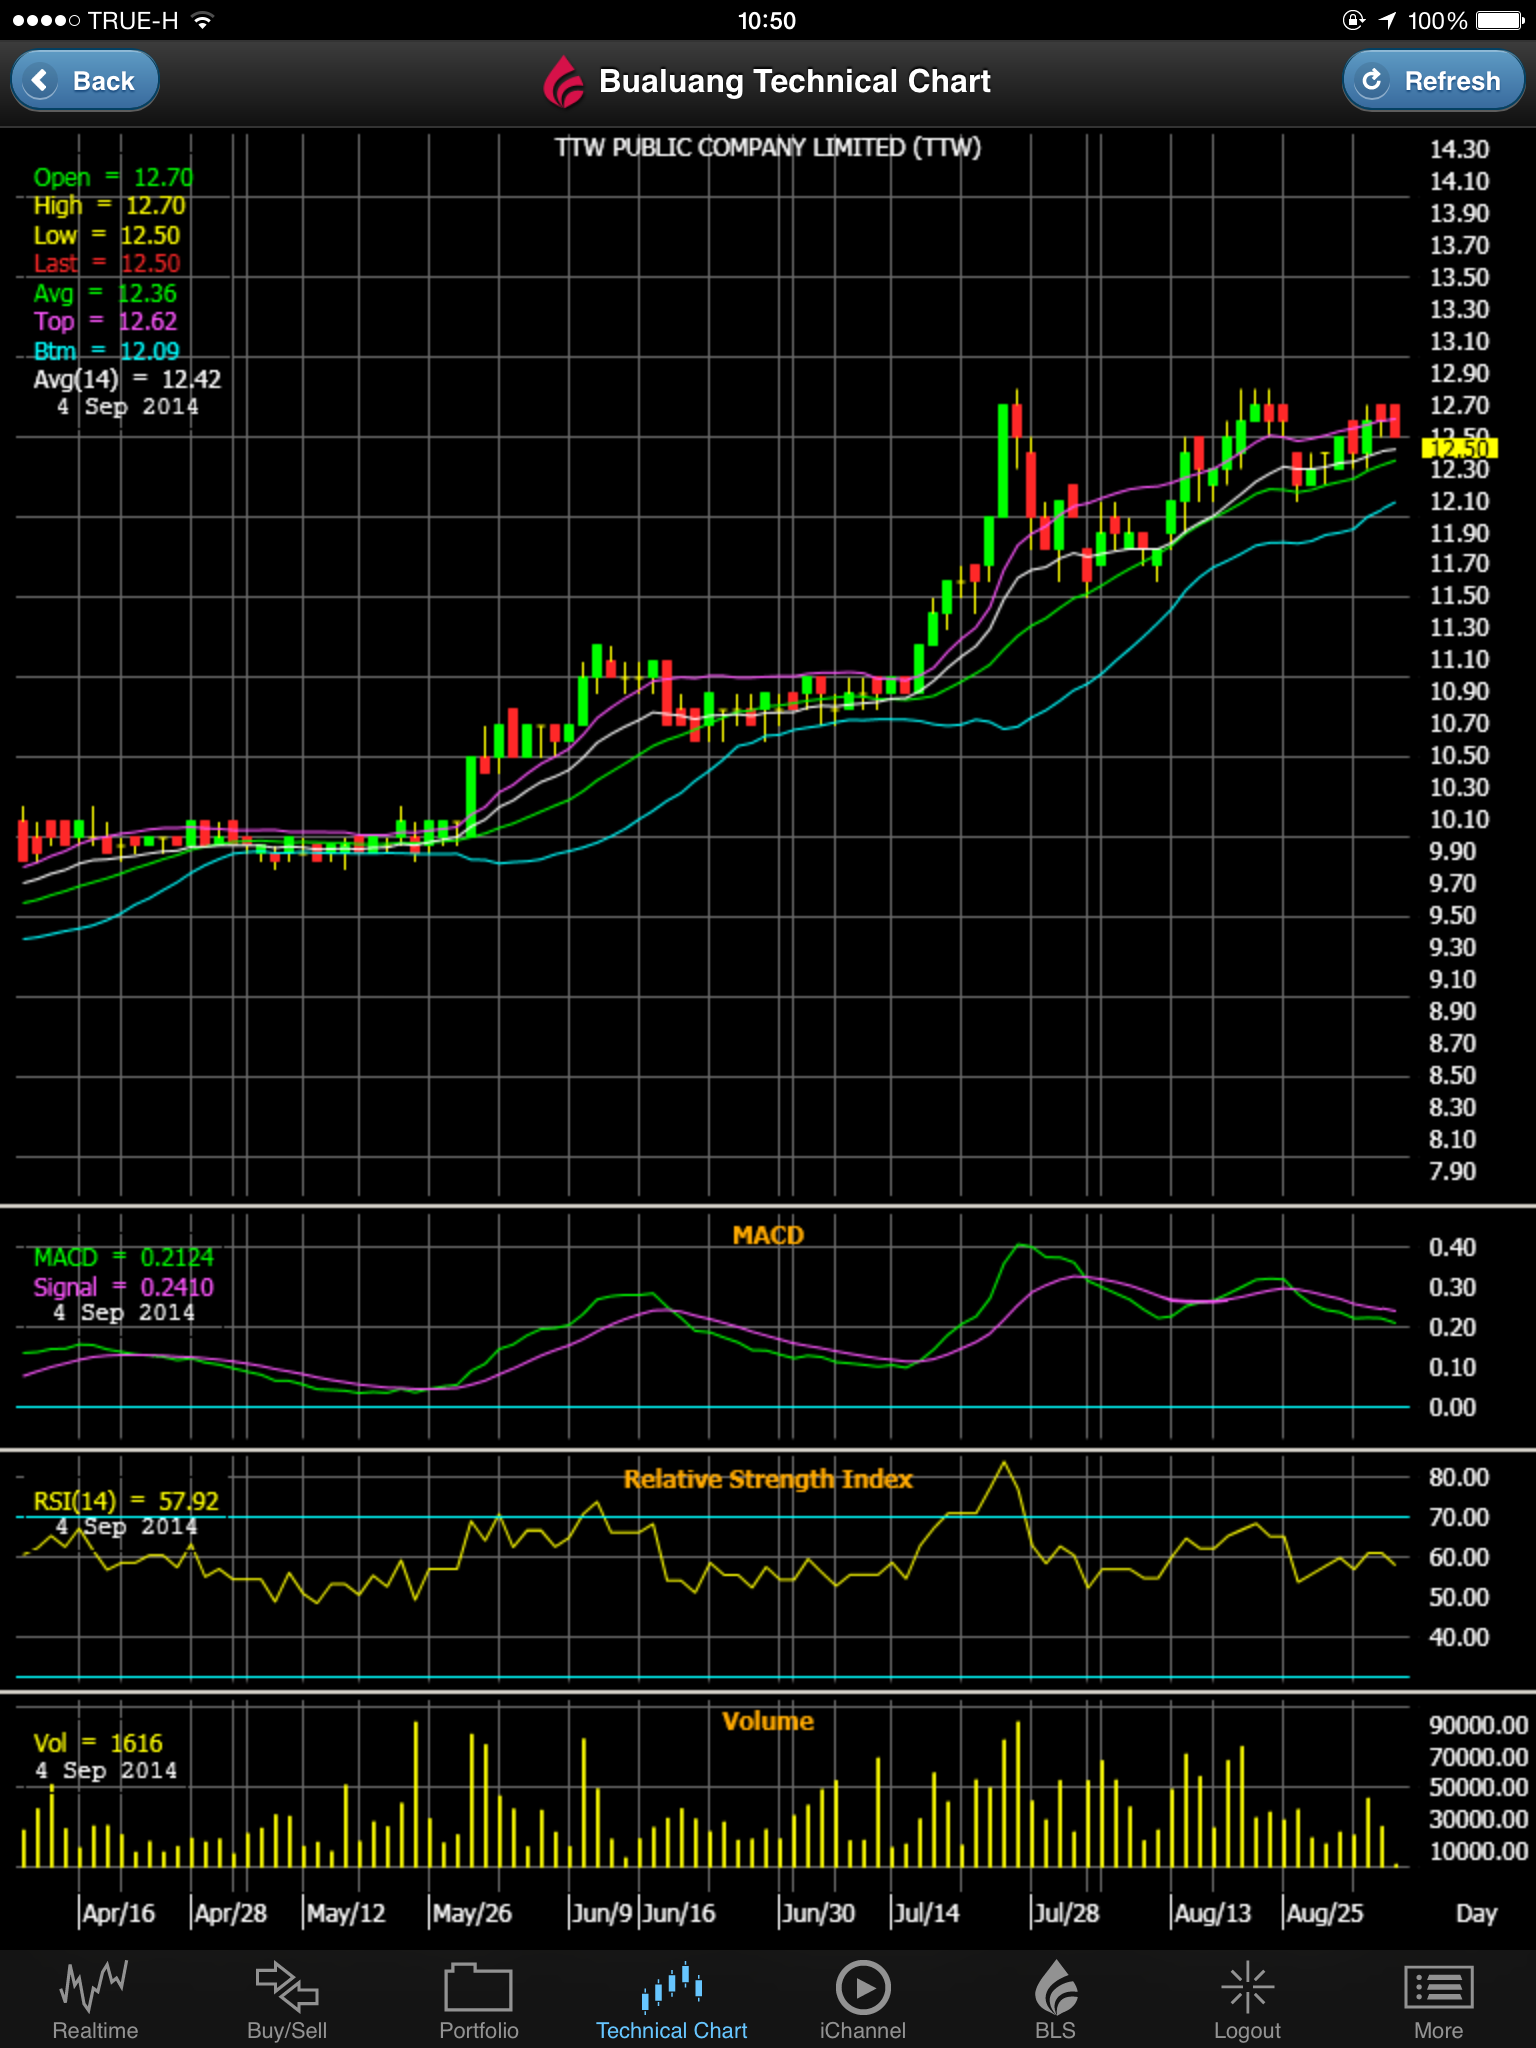Tap the 10:50 clock in status bar
The height and width of the screenshot is (2048, 1536).
pos(767,21)
